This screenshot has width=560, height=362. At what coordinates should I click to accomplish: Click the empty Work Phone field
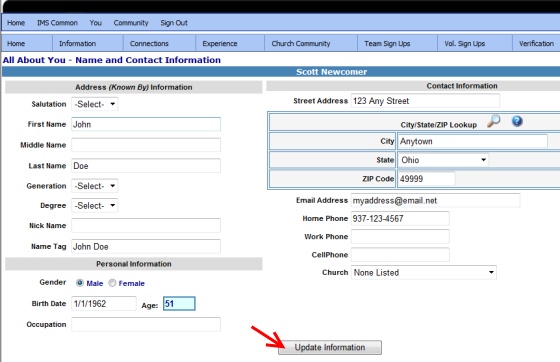coord(400,236)
